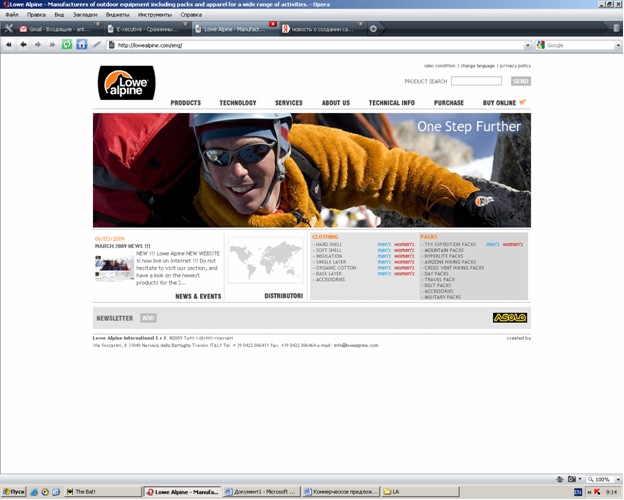Close the Gmail tab
Screen dimensions: 624x500
point(97,24)
